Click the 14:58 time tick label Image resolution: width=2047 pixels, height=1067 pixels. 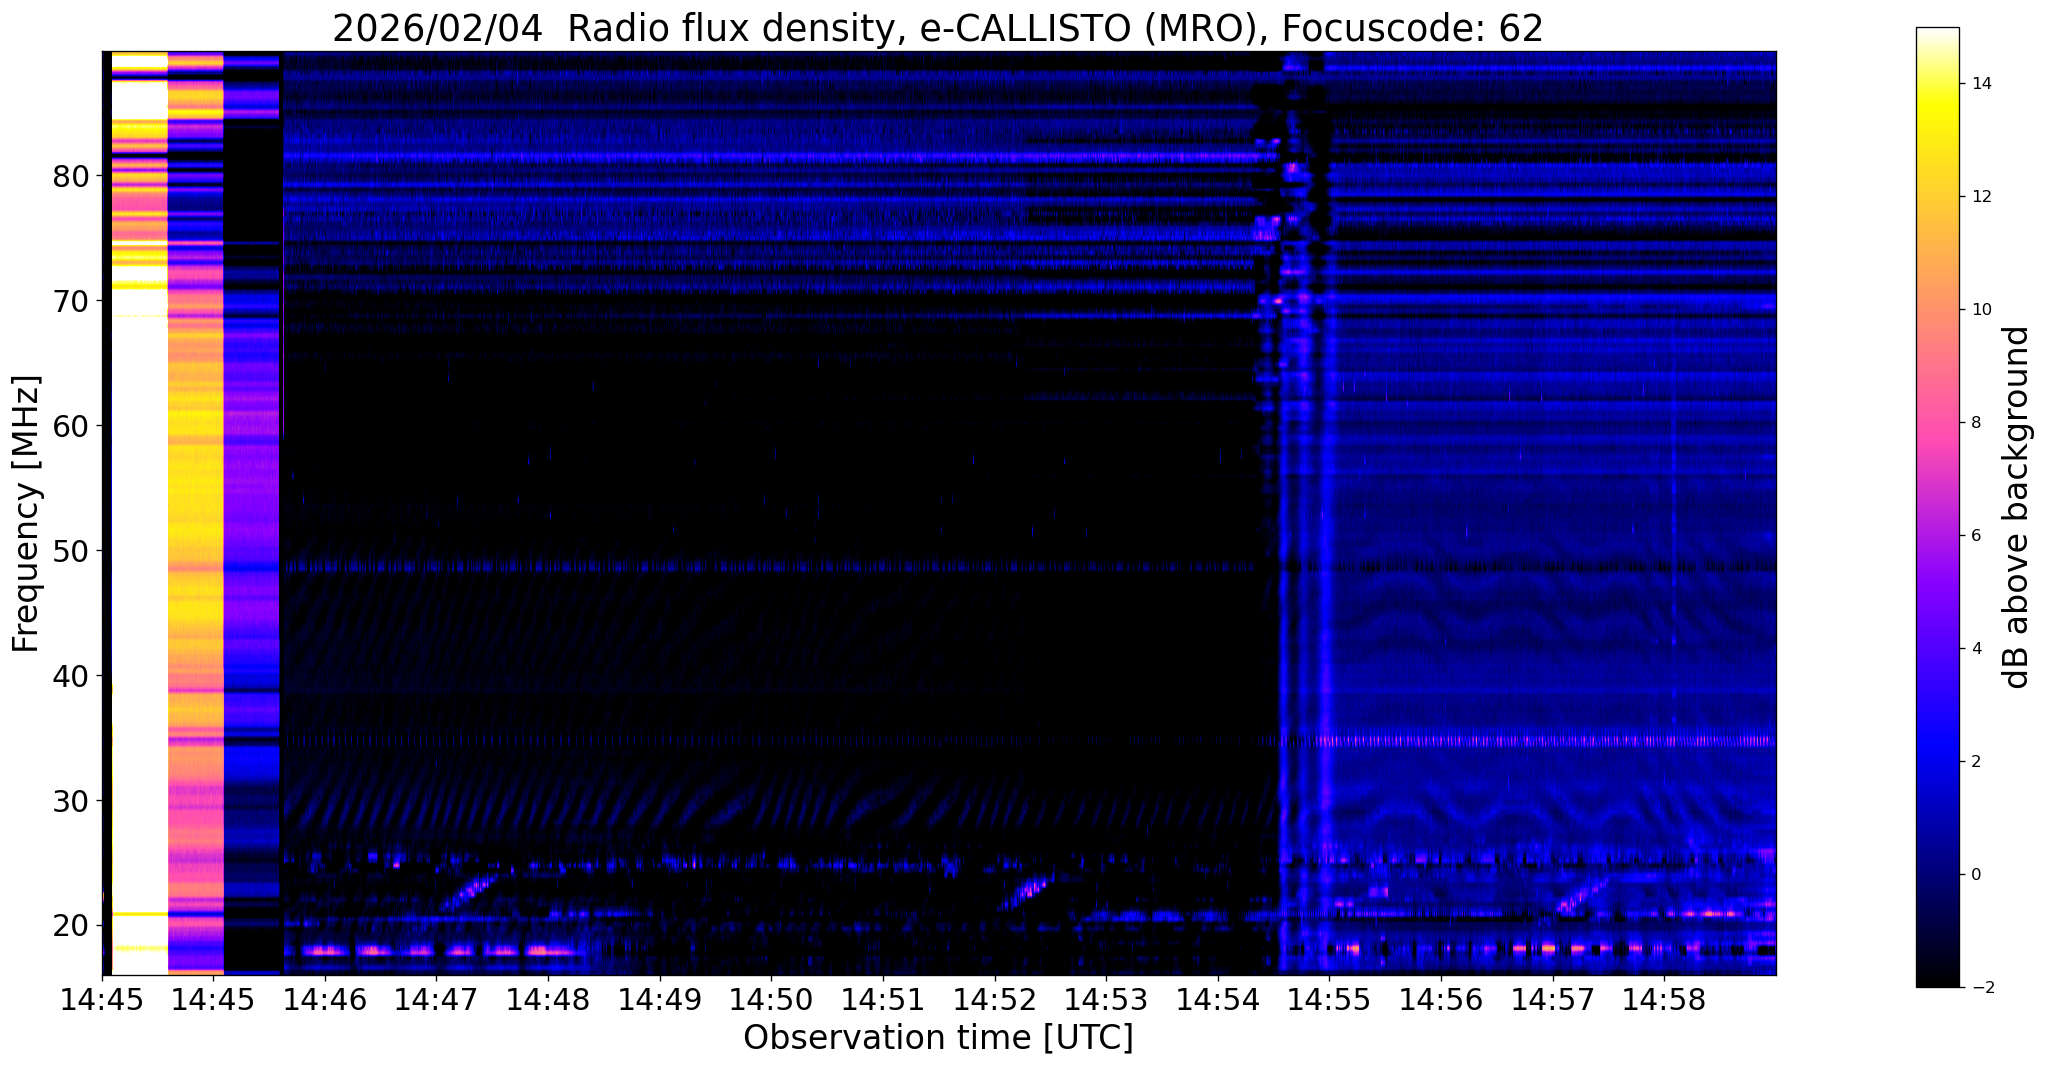click(x=1664, y=999)
